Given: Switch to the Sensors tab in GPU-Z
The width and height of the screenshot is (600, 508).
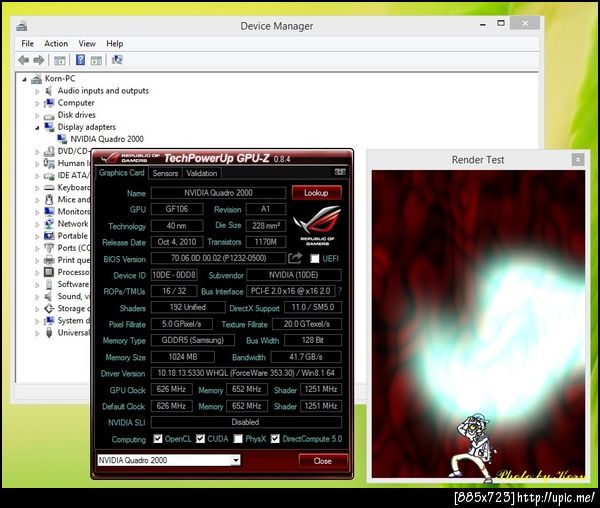Looking at the screenshot, I should (x=165, y=173).
